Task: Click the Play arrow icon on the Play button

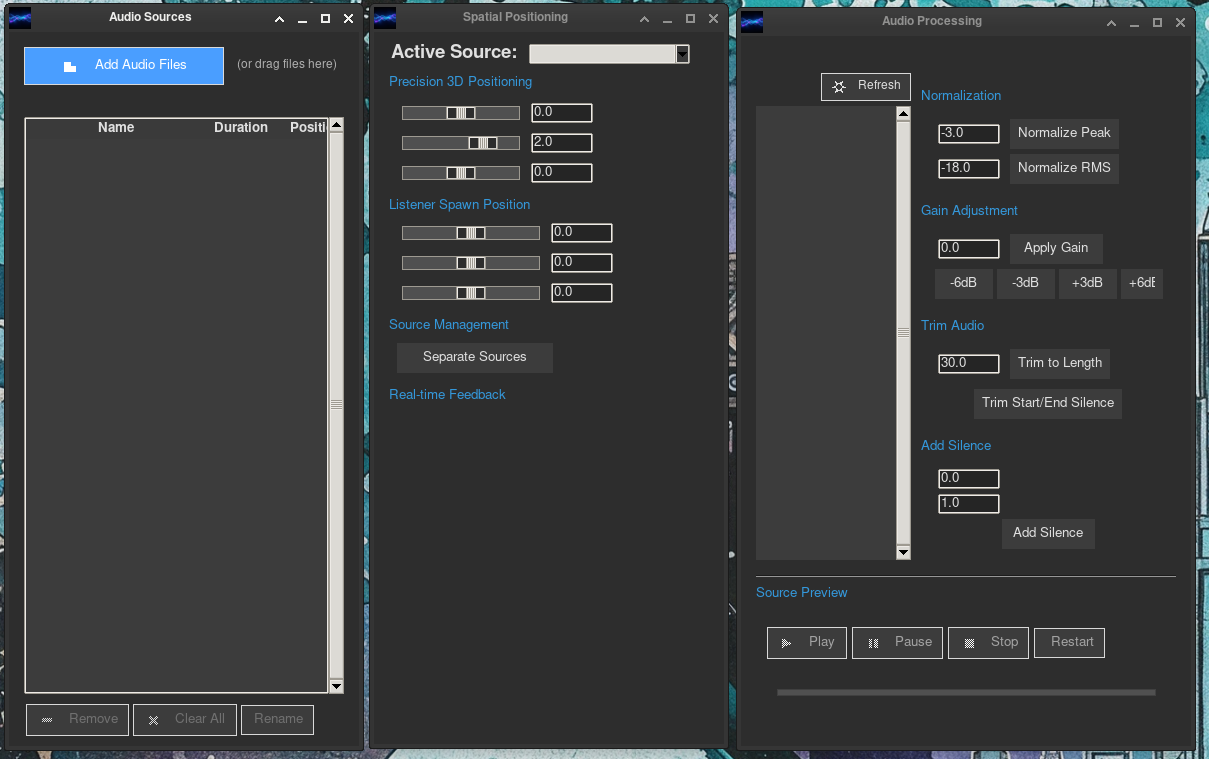Action: pyautogui.click(x=787, y=642)
